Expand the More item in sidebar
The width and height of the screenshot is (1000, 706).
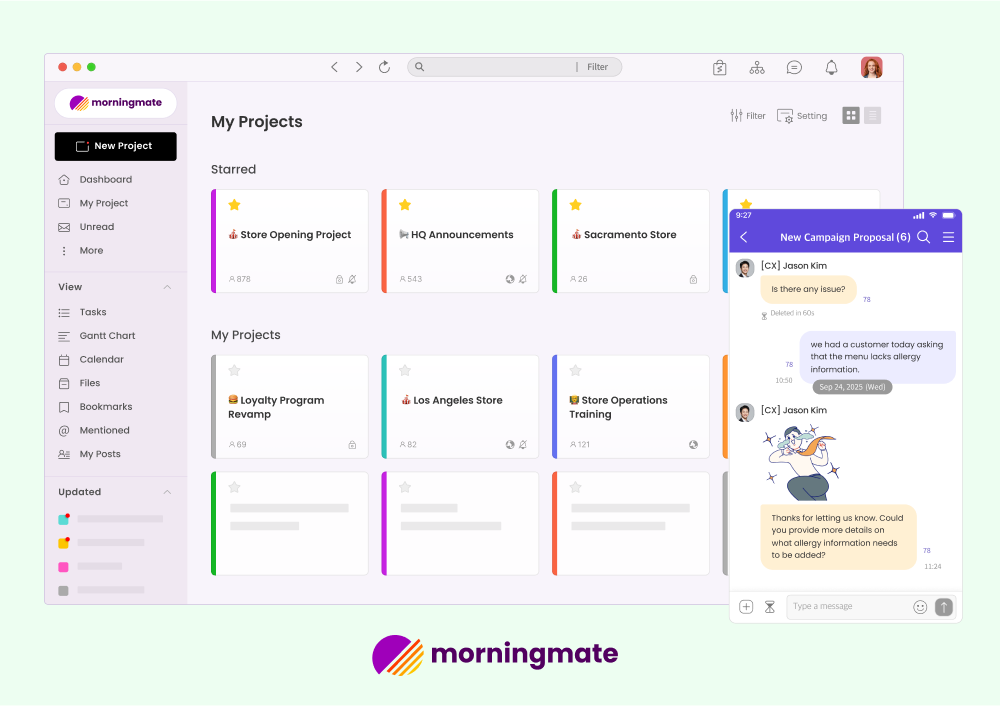90,251
